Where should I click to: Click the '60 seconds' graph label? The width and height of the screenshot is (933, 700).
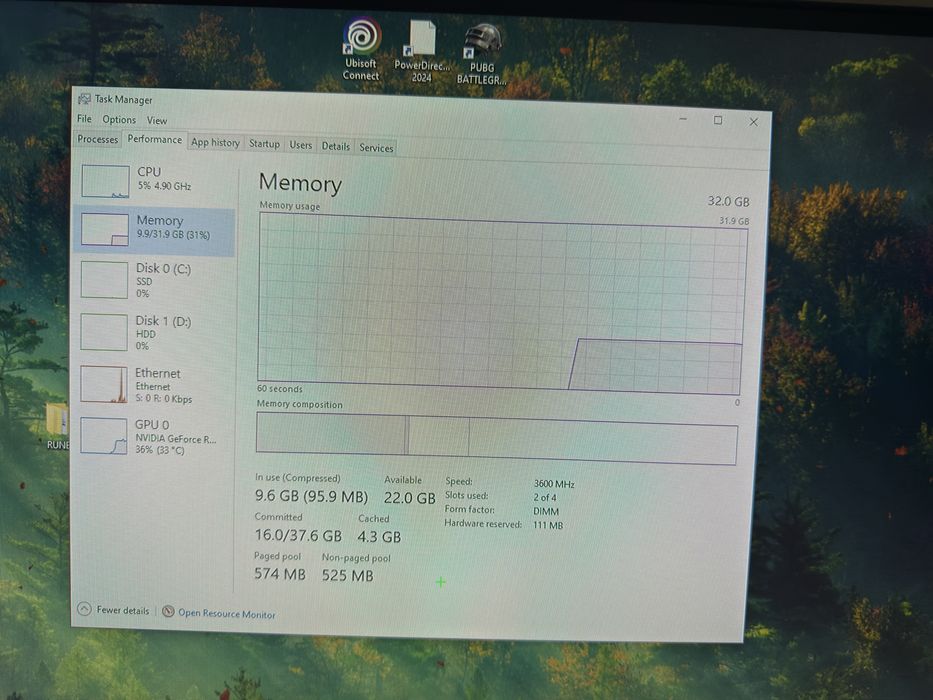[280, 389]
